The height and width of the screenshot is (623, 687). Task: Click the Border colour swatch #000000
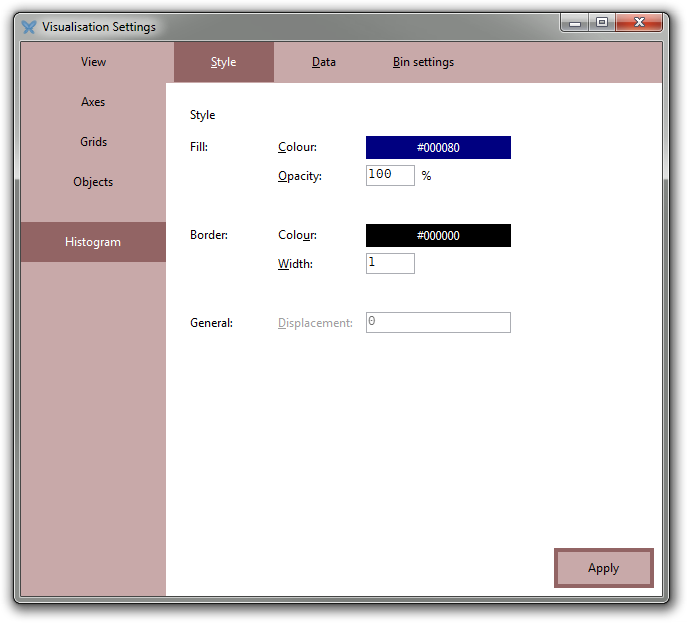[x=438, y=236]
